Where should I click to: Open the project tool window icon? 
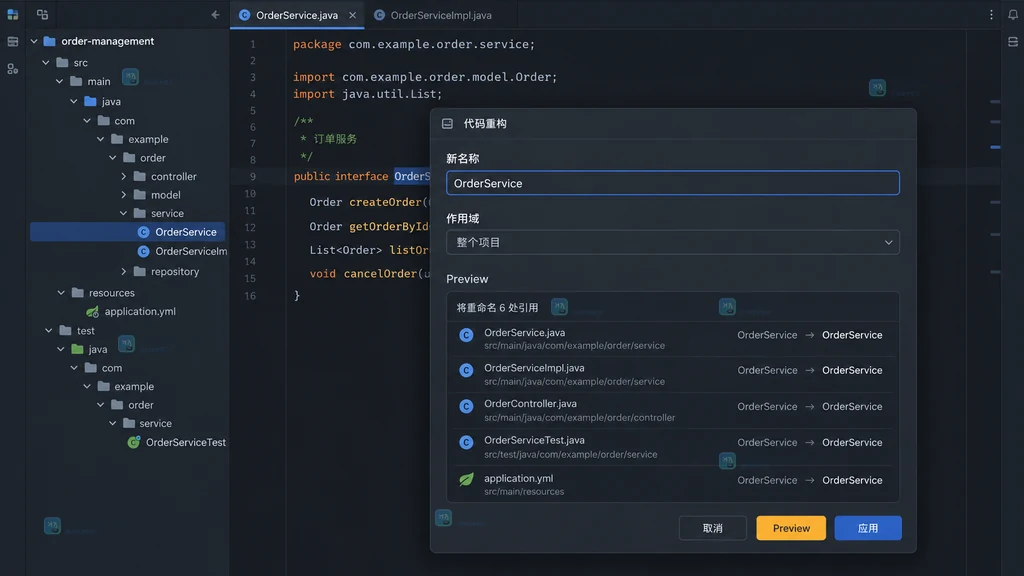click(x=12, y=14)
